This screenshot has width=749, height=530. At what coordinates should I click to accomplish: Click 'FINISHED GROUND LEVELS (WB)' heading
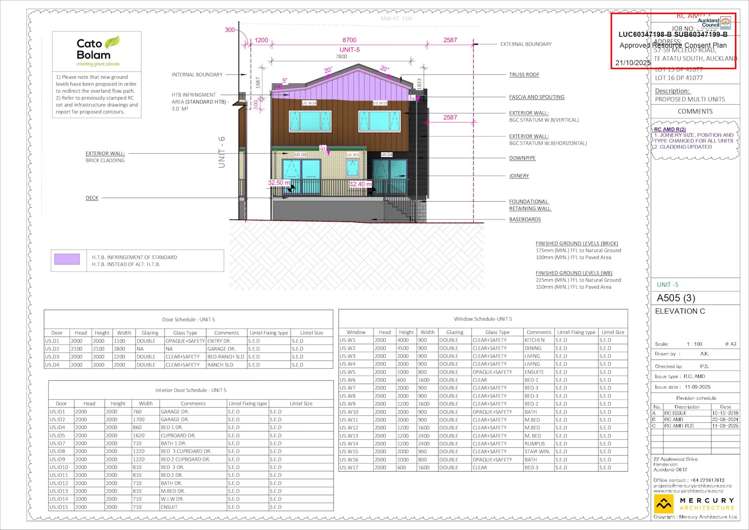pos(574,273)
